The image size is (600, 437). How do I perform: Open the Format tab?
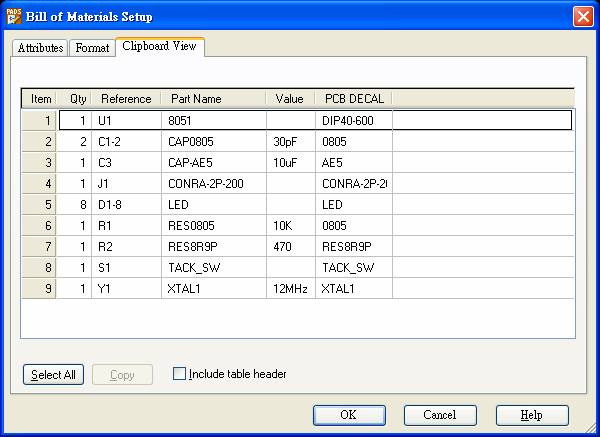click(x=92, y=48)
